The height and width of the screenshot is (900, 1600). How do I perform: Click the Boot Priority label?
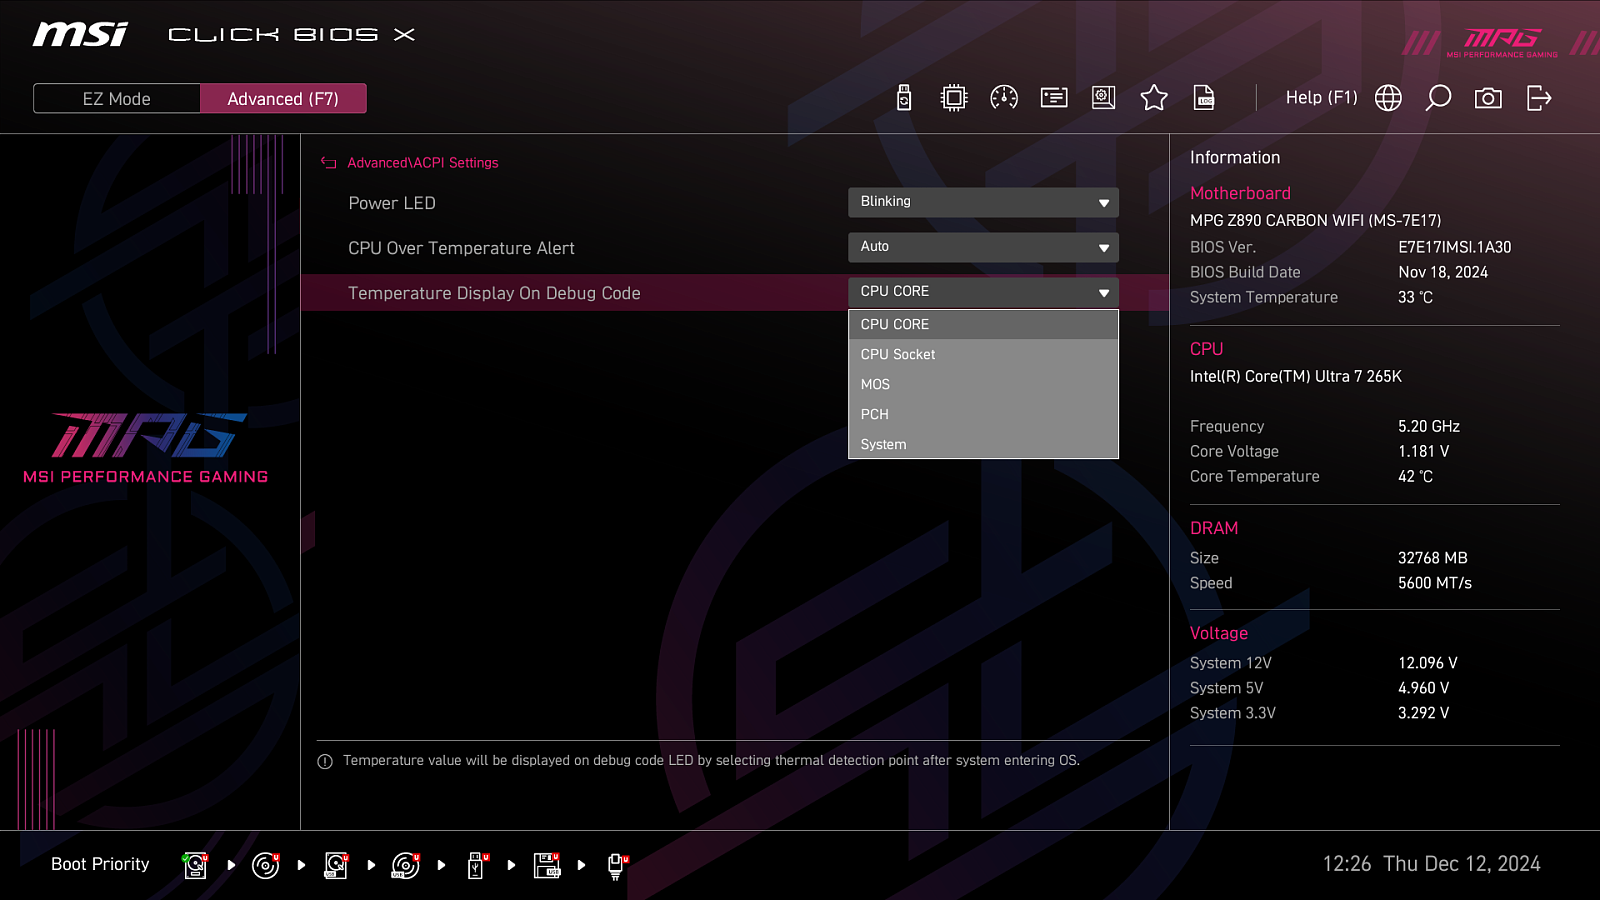[100, 864]
